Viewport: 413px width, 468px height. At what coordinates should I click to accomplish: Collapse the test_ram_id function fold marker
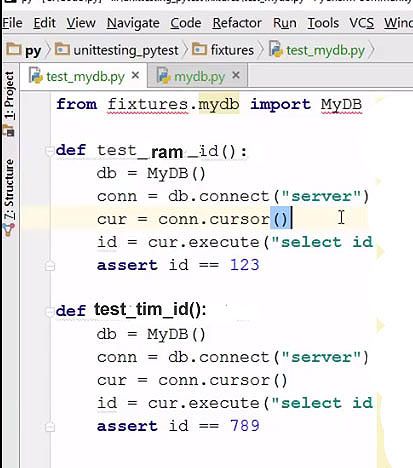(x=50, y=151)
